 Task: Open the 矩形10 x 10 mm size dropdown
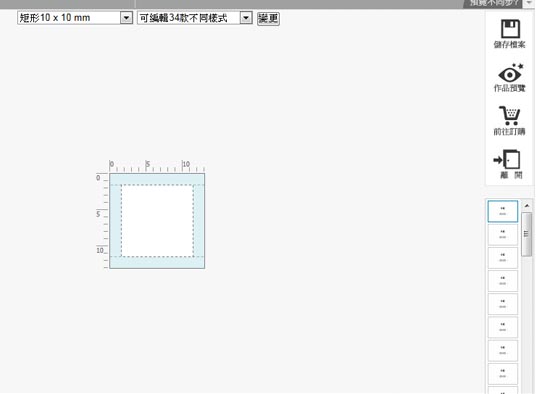[75, 18]
